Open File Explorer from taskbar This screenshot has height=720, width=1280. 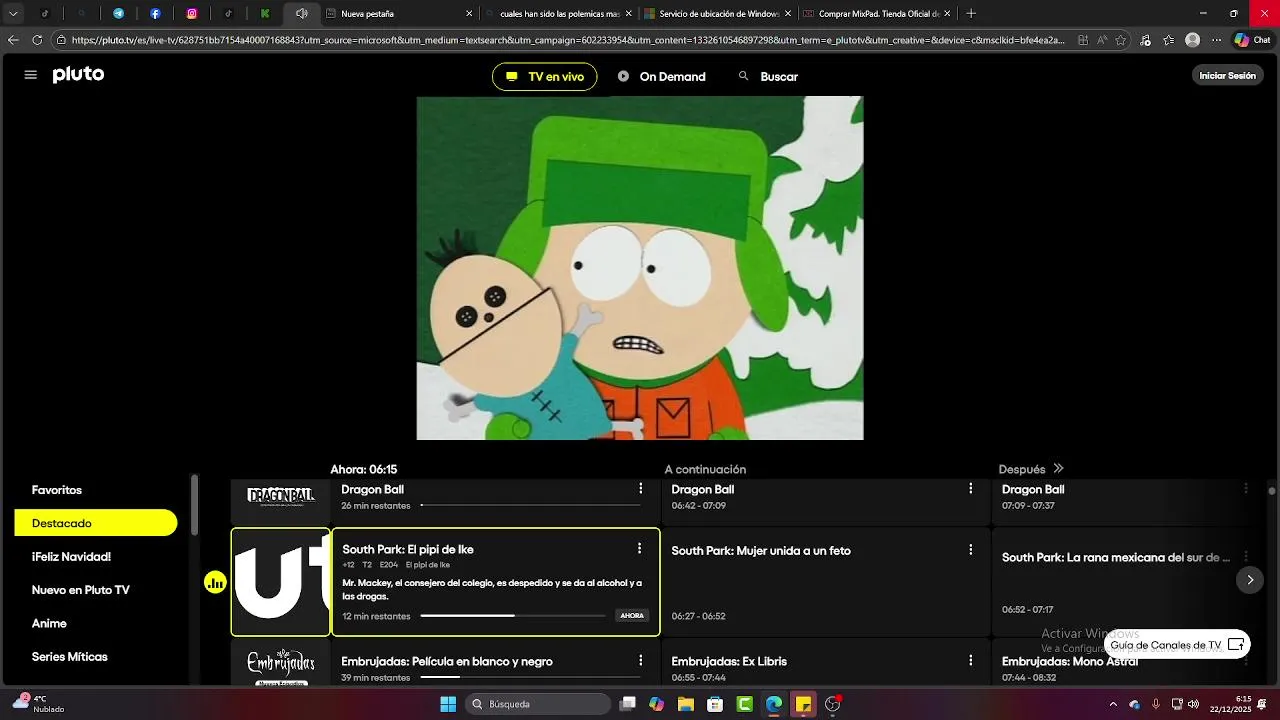(686, 704)
